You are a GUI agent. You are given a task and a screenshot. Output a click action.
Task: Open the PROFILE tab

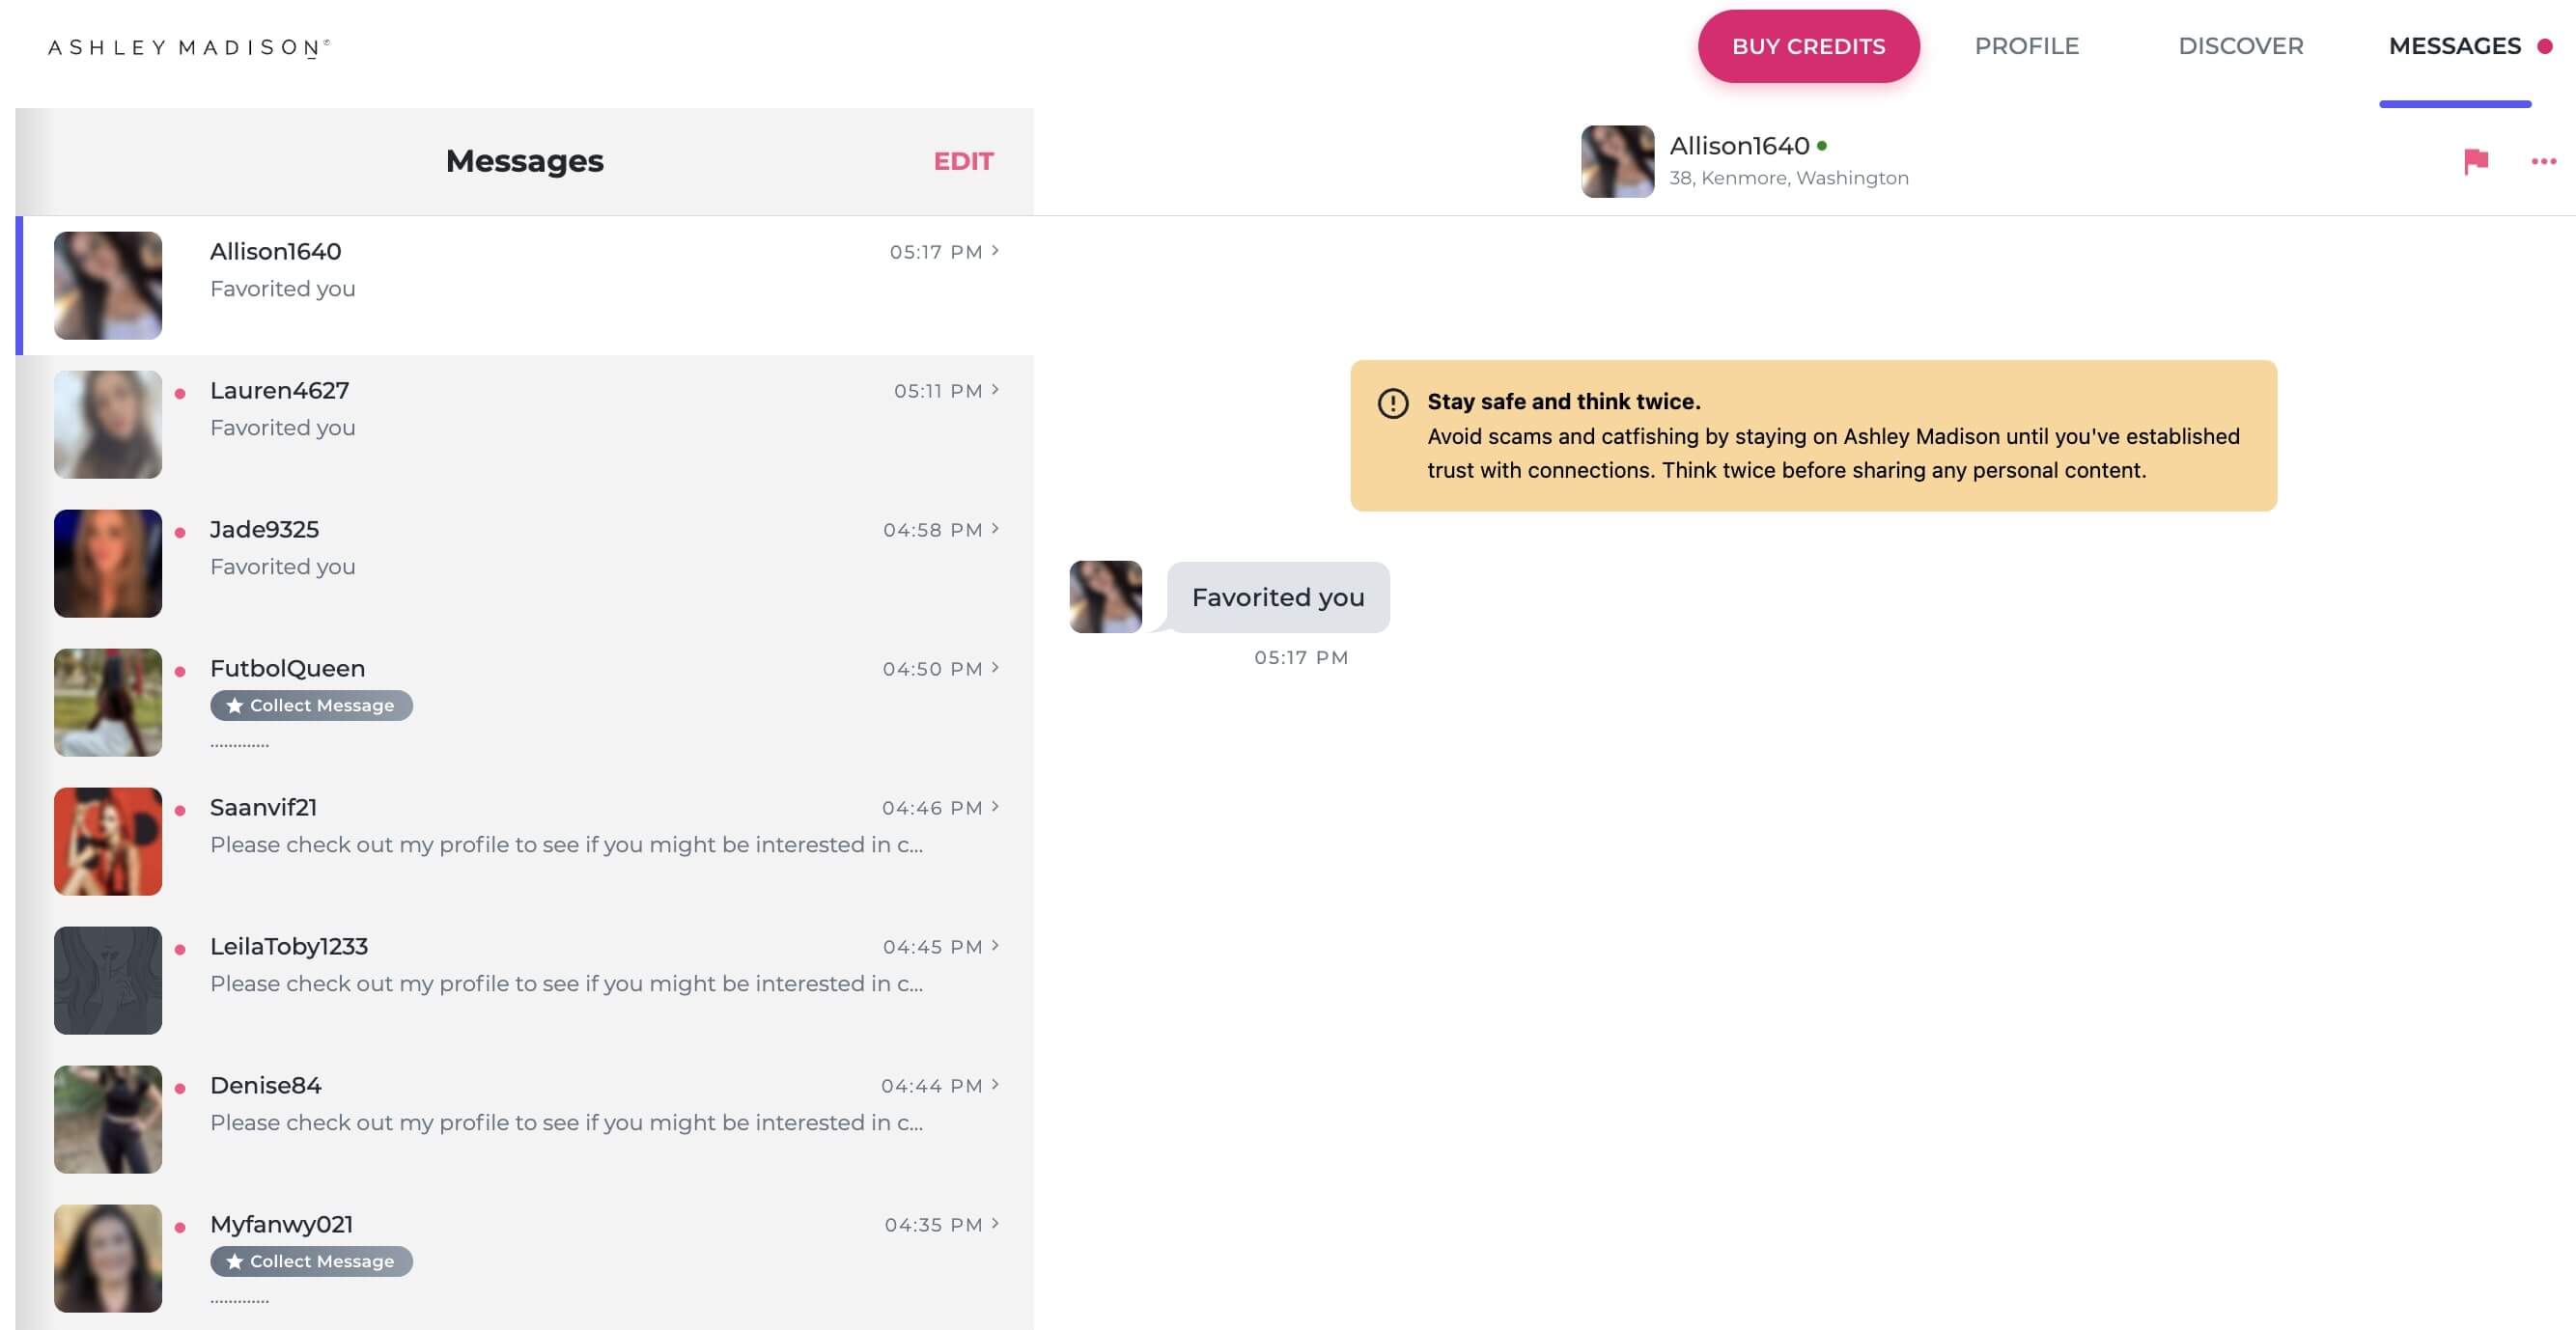click(x=2026, y=46)
